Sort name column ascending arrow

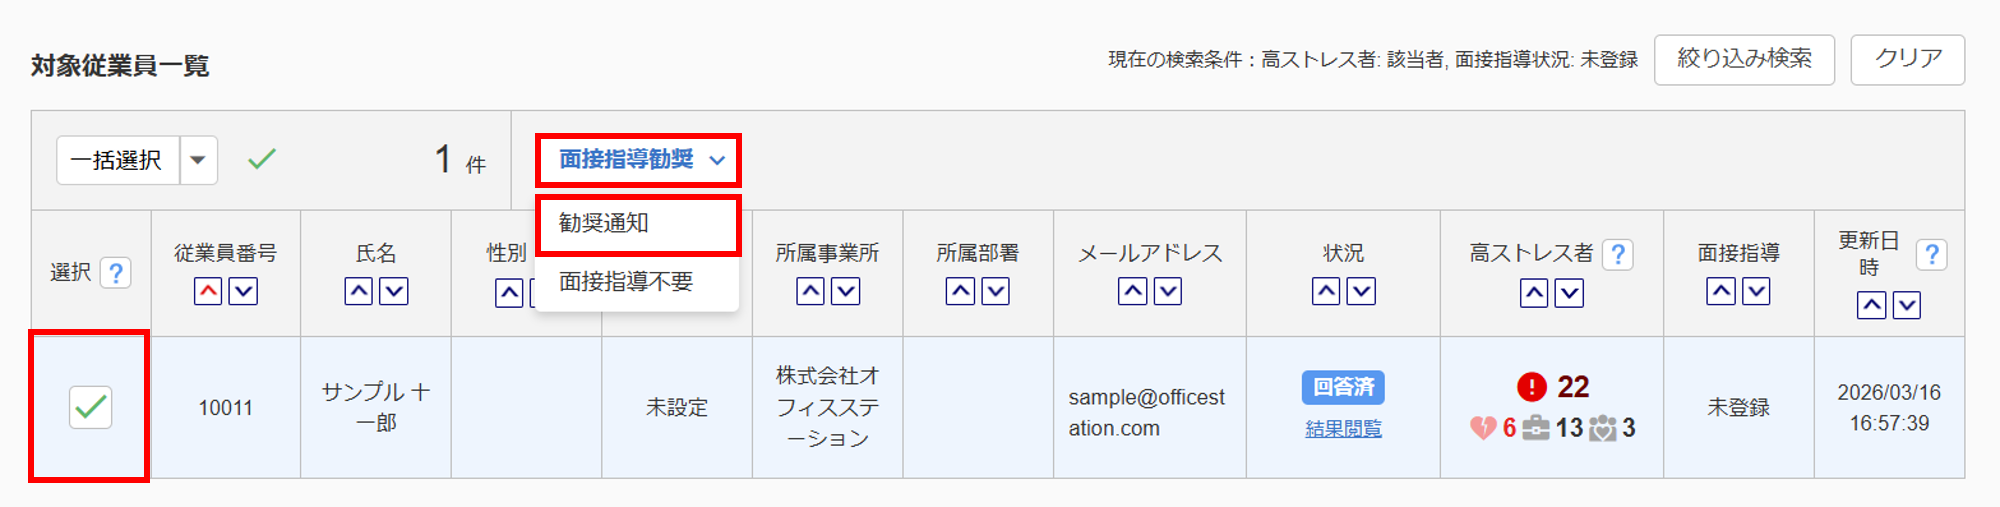pyautogui.click(x=358, y=291)
